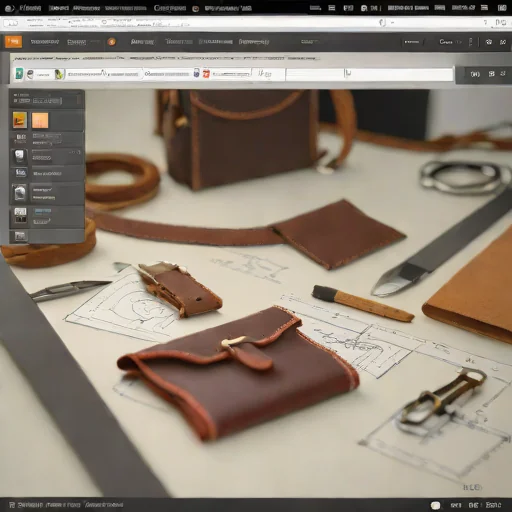The height and width of the screenshot is (512, 512).
Task: Click the round orange icon in the dark toolbar
Action: [x=112, y=42]
